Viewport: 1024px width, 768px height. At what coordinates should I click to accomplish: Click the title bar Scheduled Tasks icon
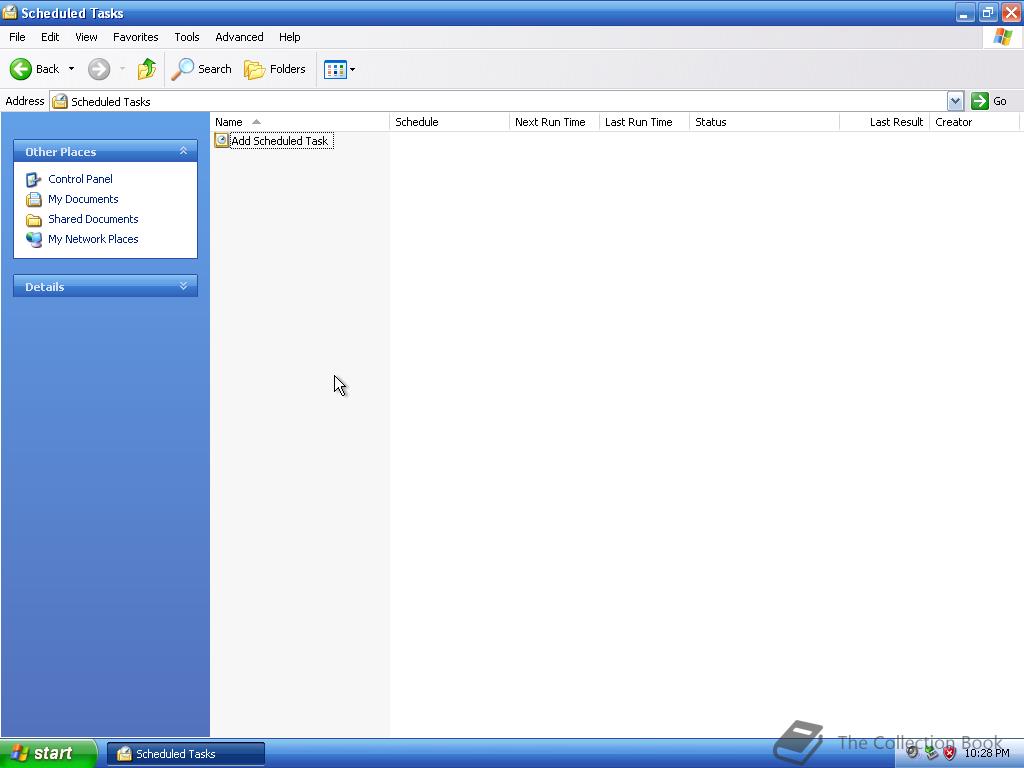click(10, 12)
